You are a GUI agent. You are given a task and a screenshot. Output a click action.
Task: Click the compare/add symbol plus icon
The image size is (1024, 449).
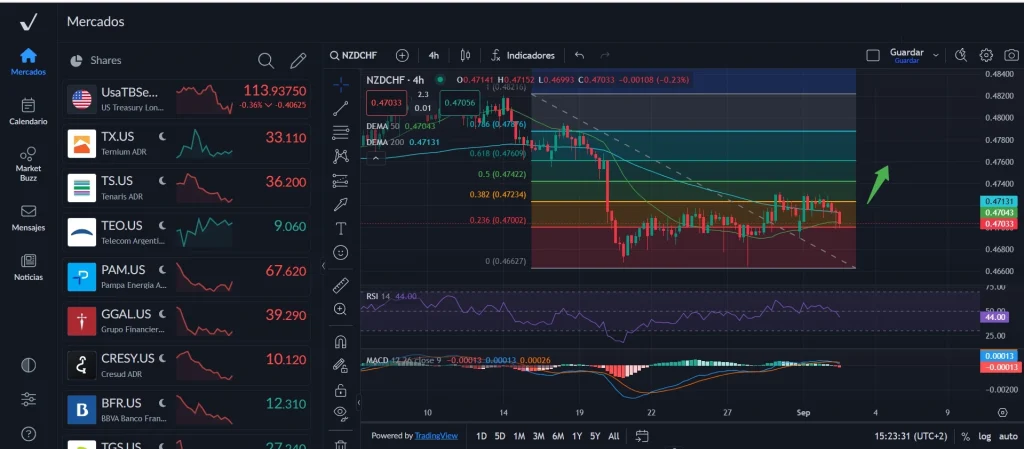(402, 55)
